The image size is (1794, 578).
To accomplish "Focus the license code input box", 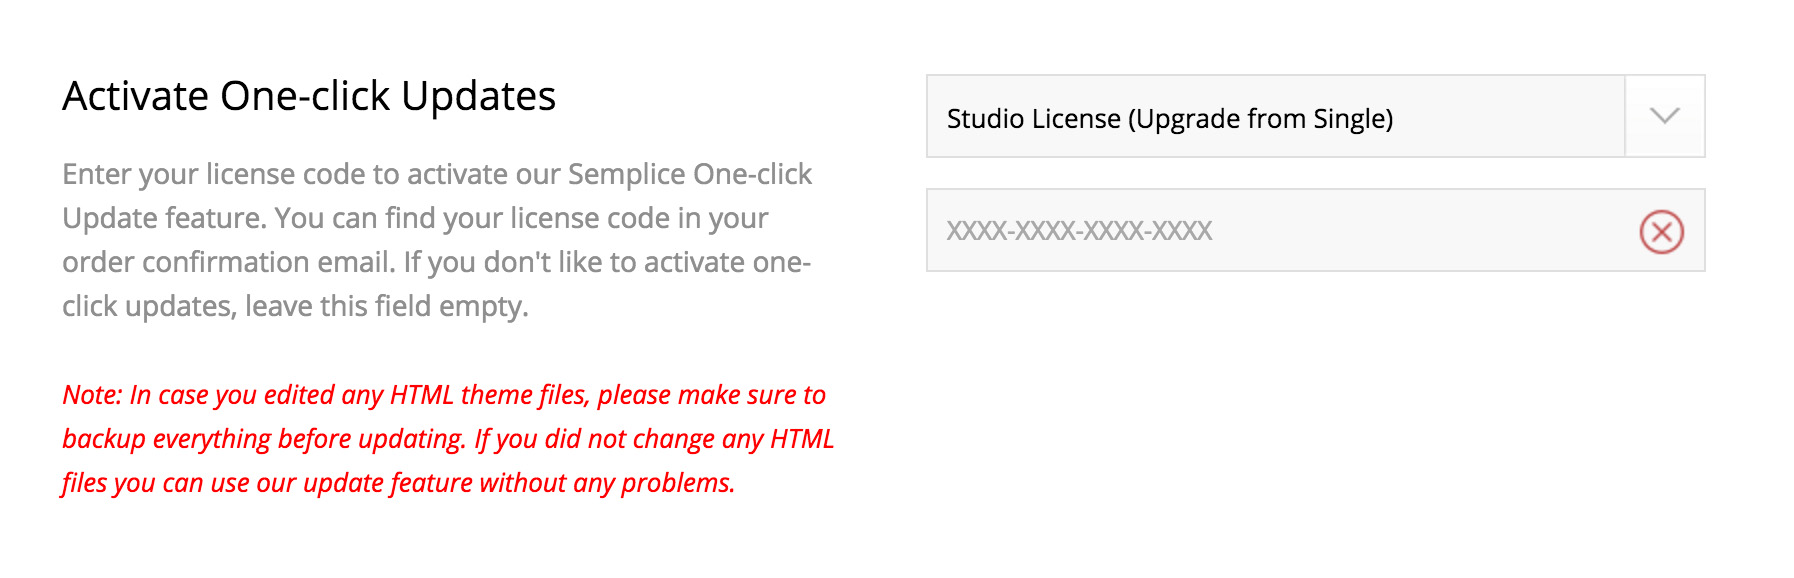I will pos(1400,231).
